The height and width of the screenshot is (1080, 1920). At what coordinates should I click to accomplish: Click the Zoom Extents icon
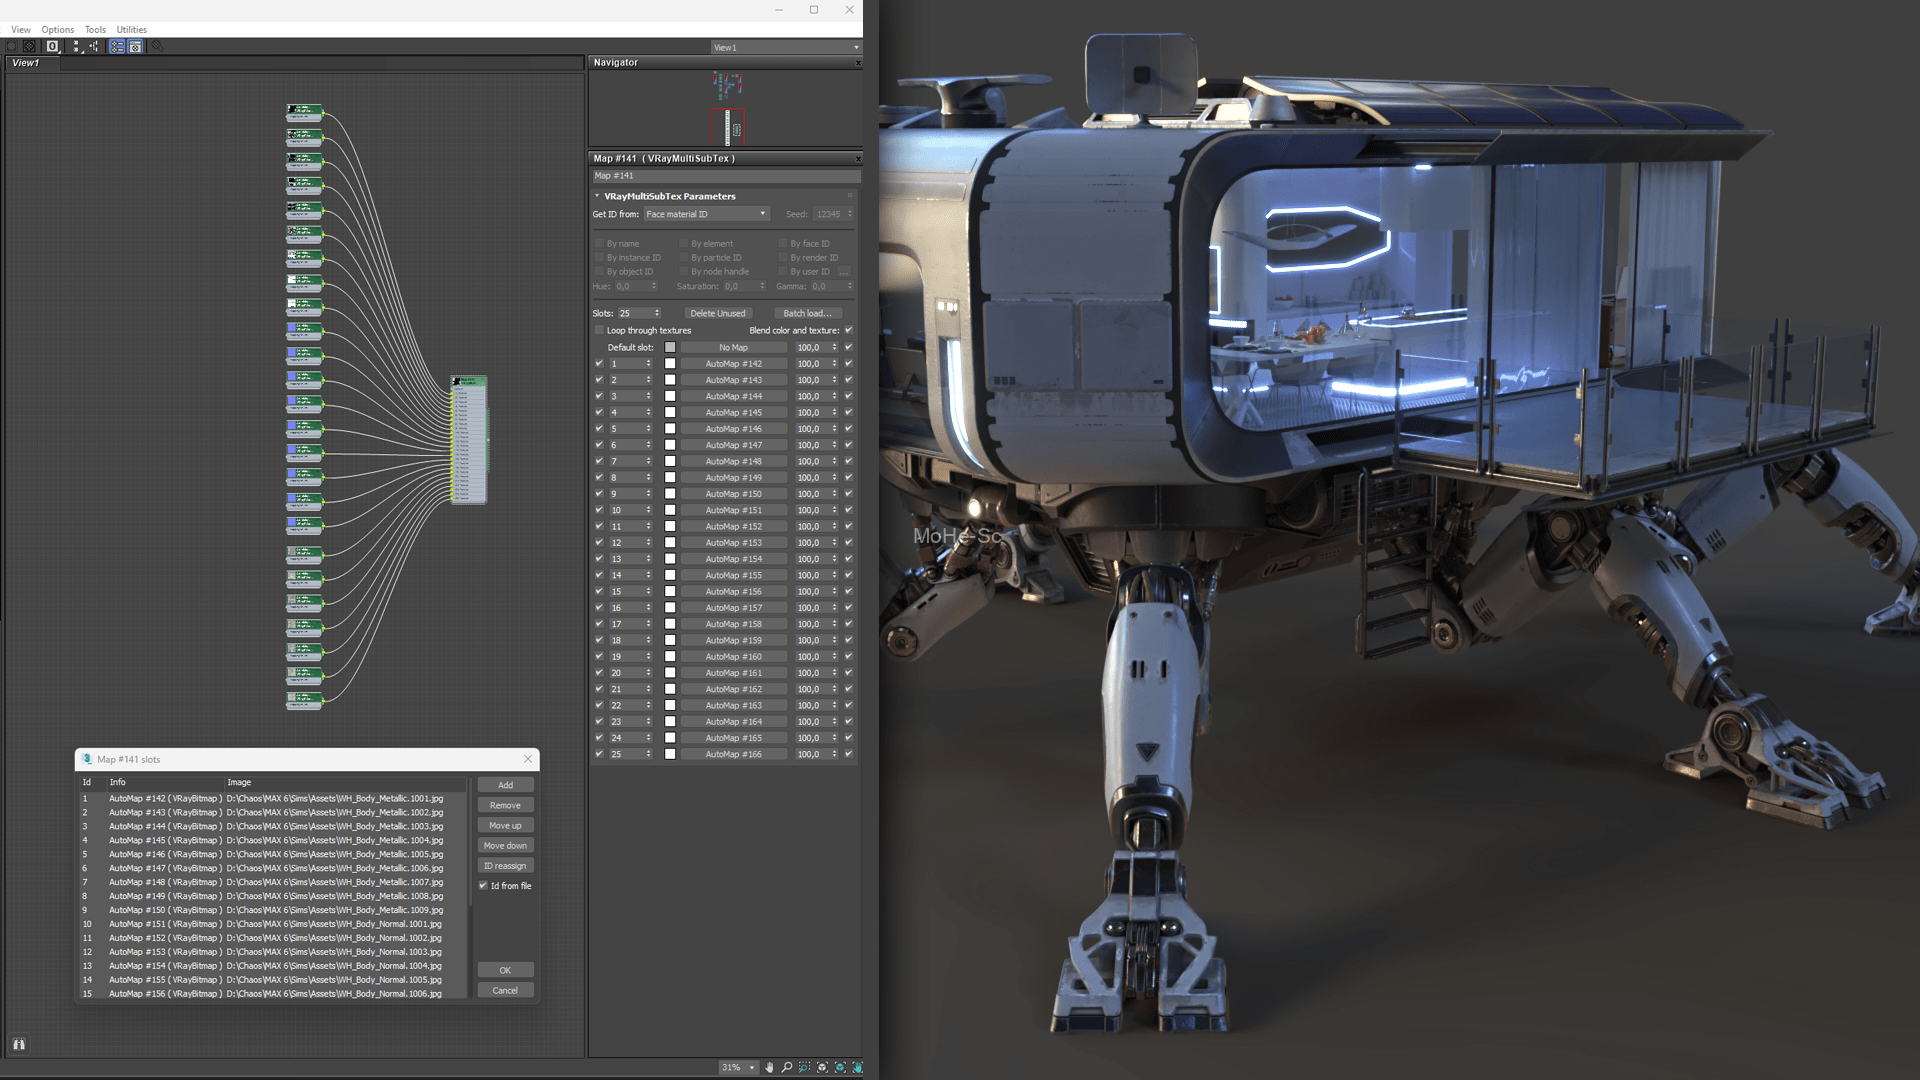pos(822,1067)
